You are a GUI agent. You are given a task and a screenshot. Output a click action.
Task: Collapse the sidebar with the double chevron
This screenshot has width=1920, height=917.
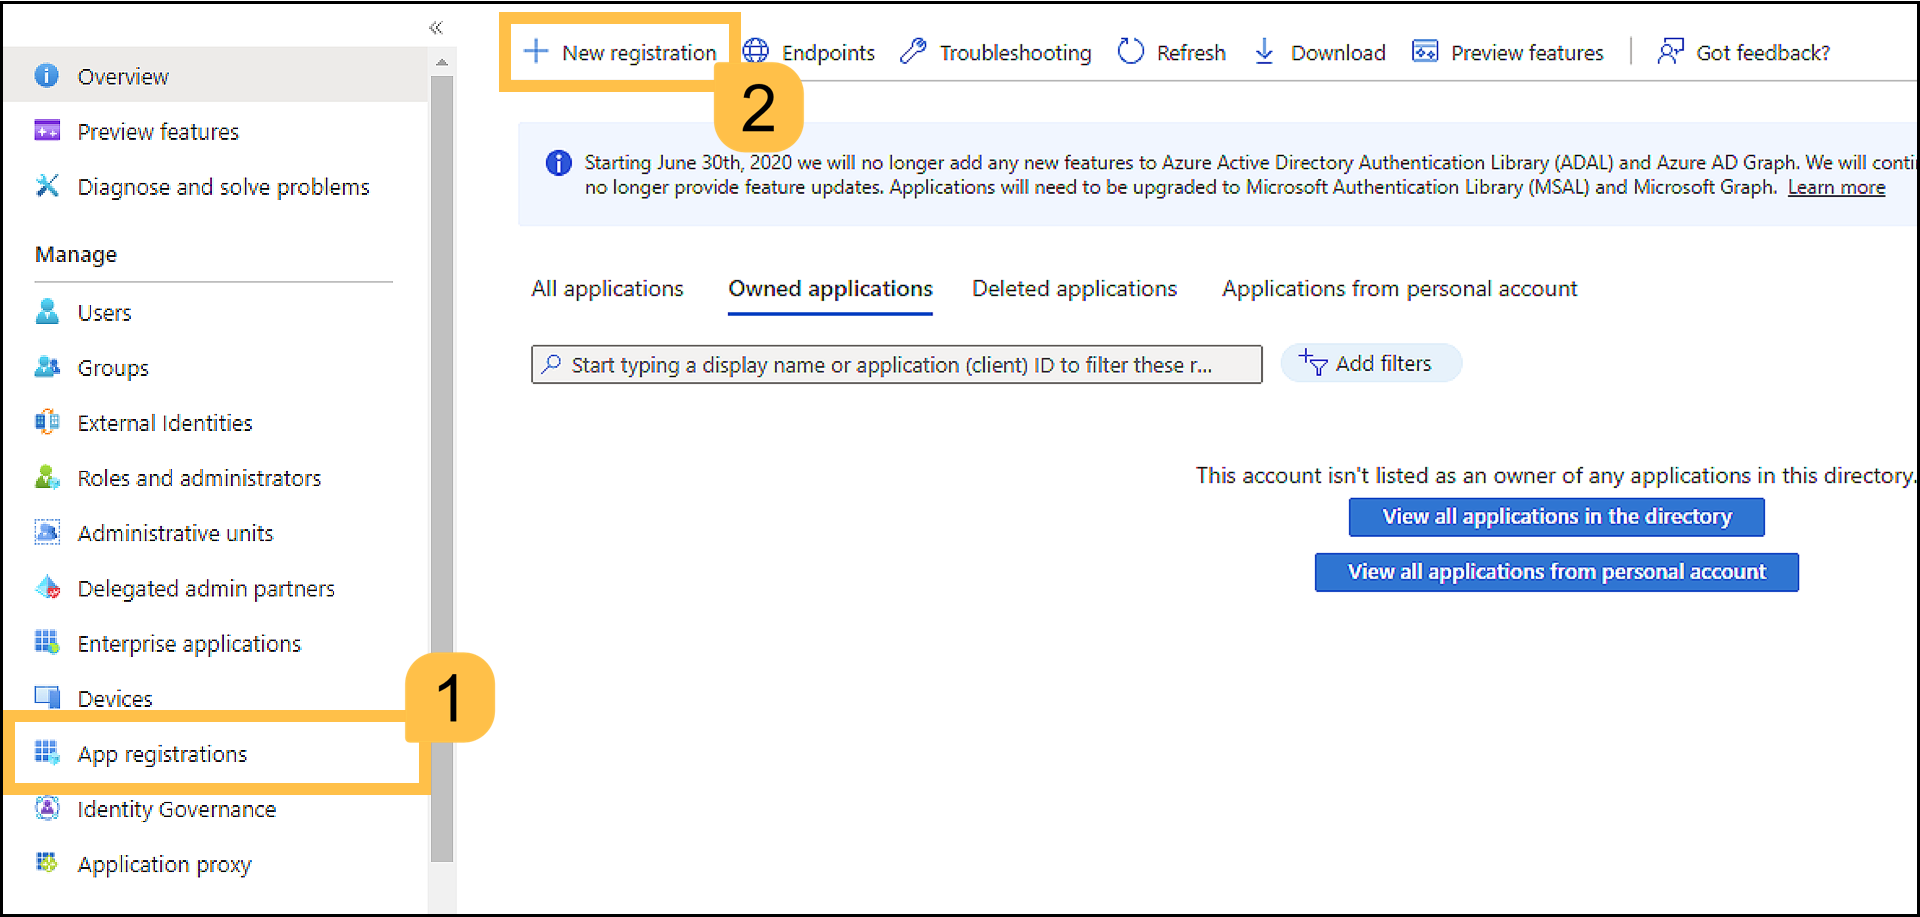[x=436, y=28]
